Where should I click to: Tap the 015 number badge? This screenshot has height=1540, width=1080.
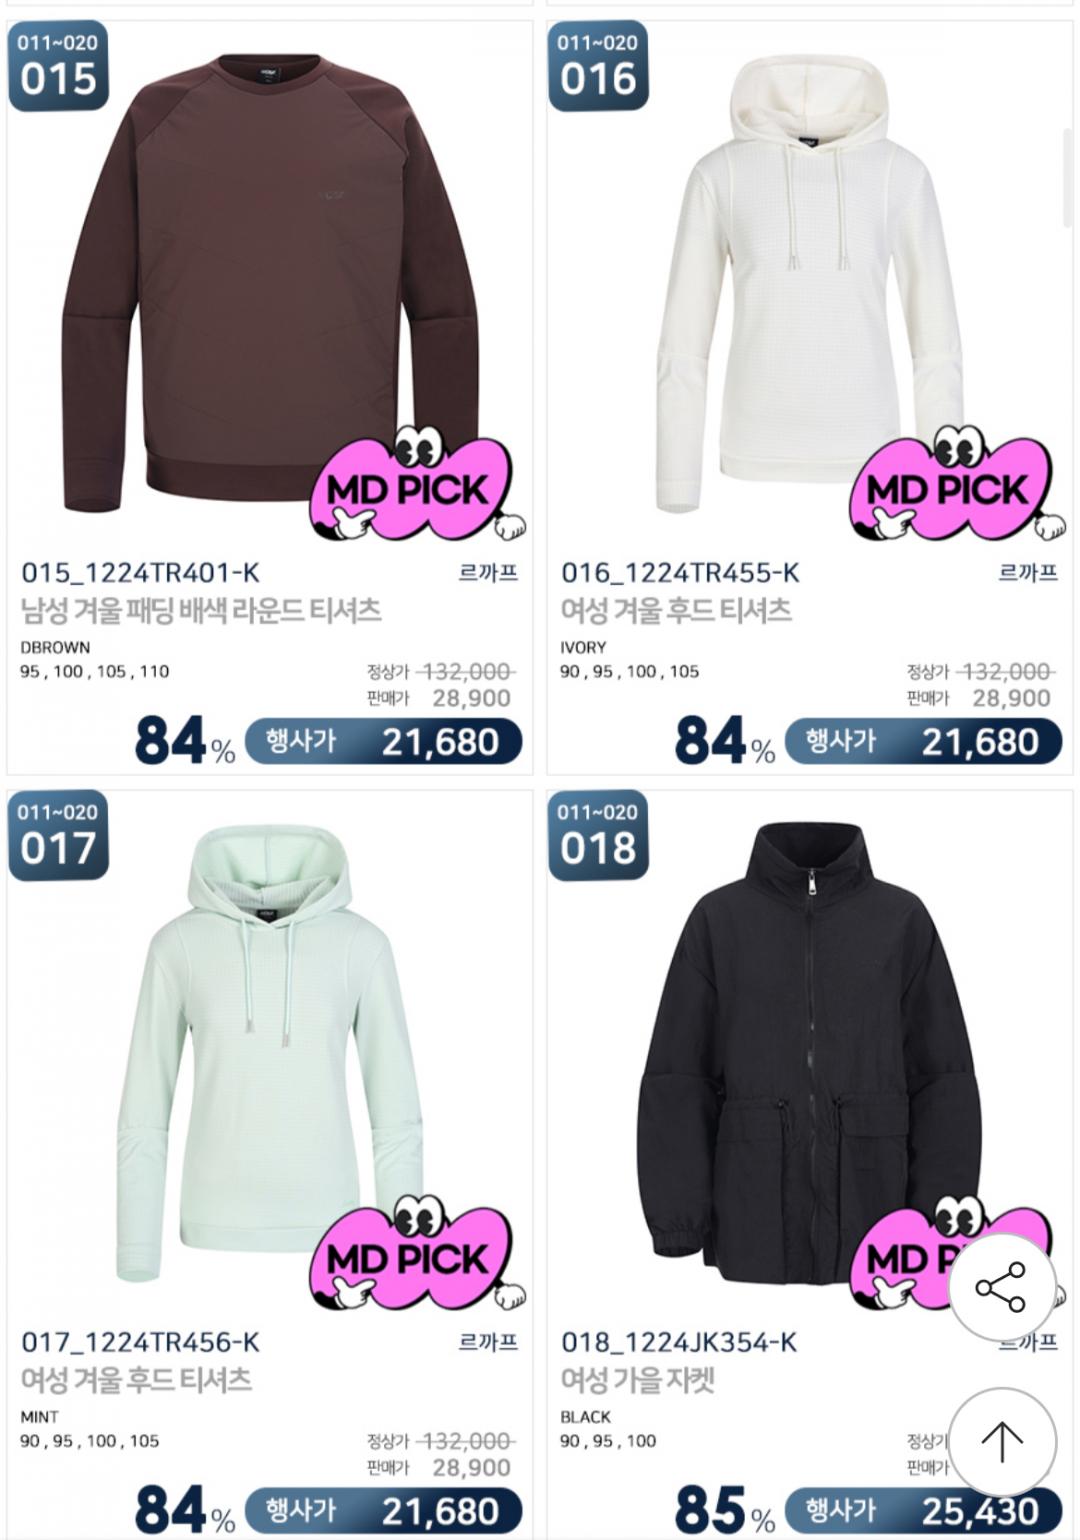point(58,66)
